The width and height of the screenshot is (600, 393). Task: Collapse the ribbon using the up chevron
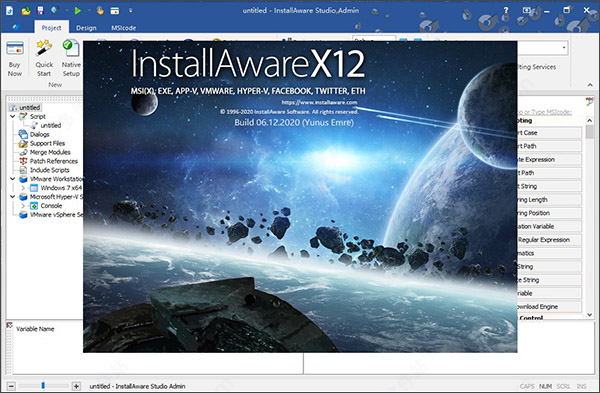click(590, 85)
